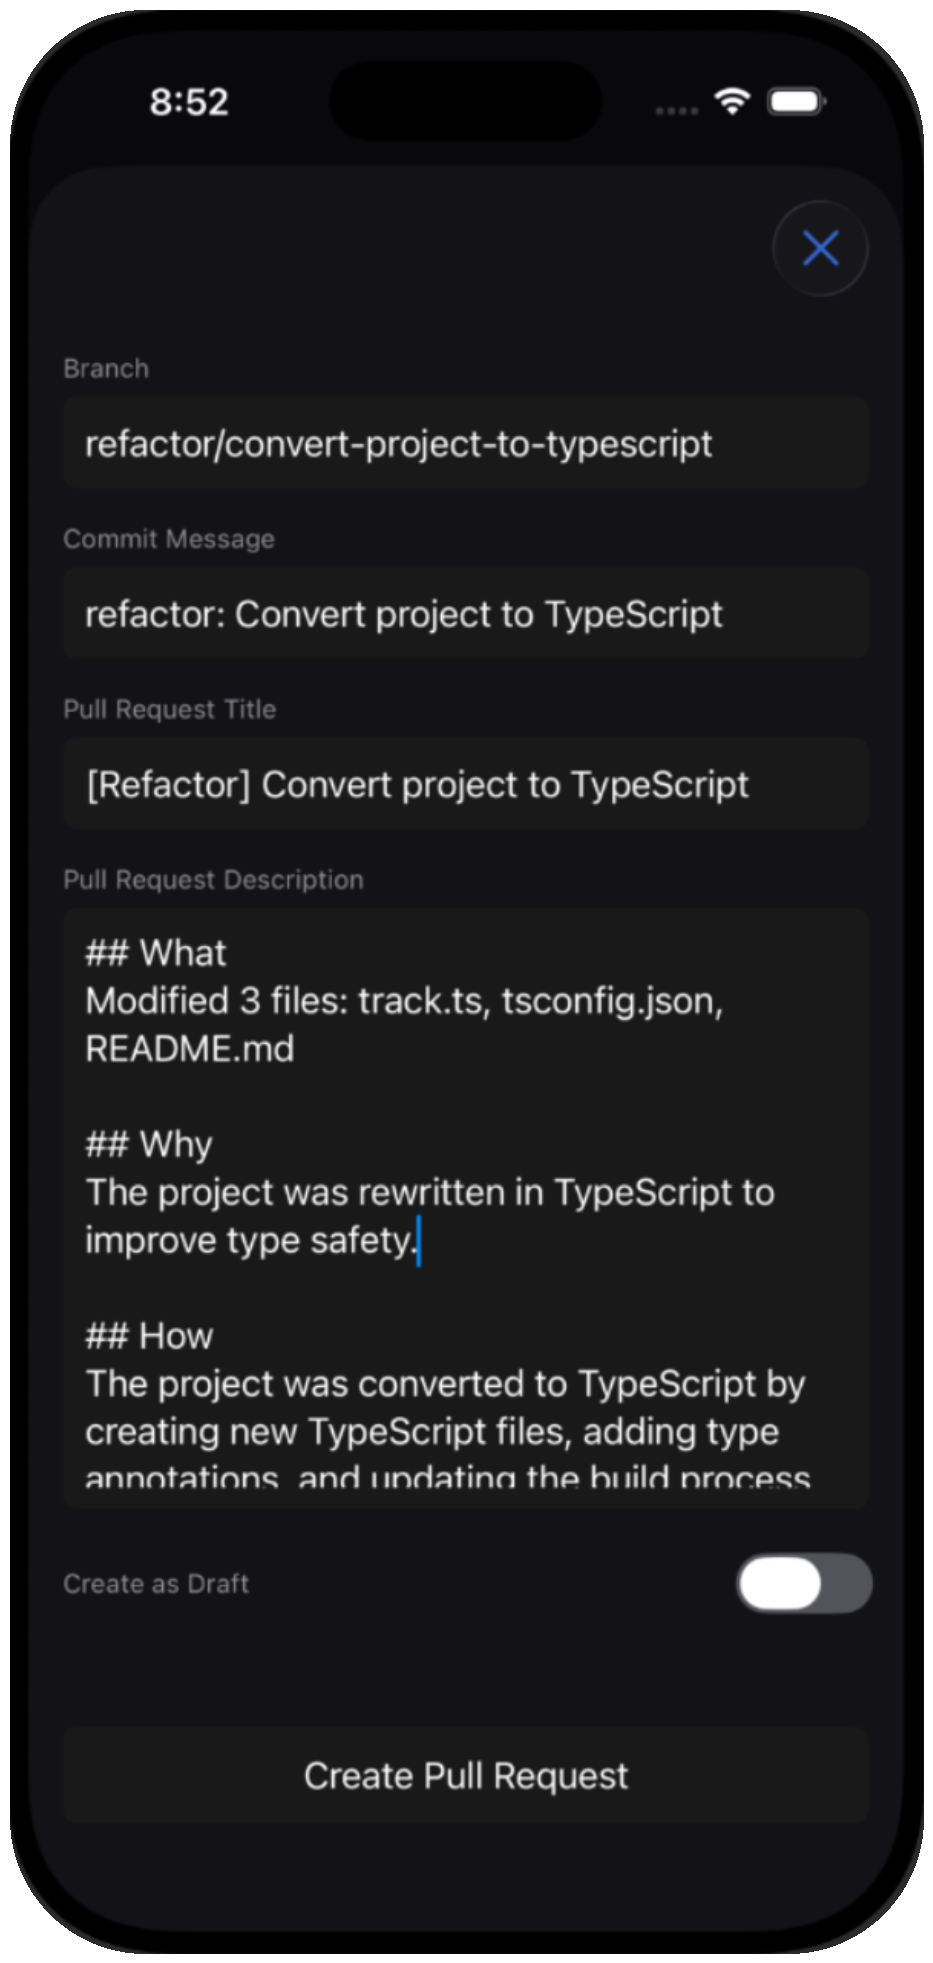This screenshot has width=933, height=1963.
Task: Select the Branch input field
Action: pyautogui.click(x=465, y=443)
